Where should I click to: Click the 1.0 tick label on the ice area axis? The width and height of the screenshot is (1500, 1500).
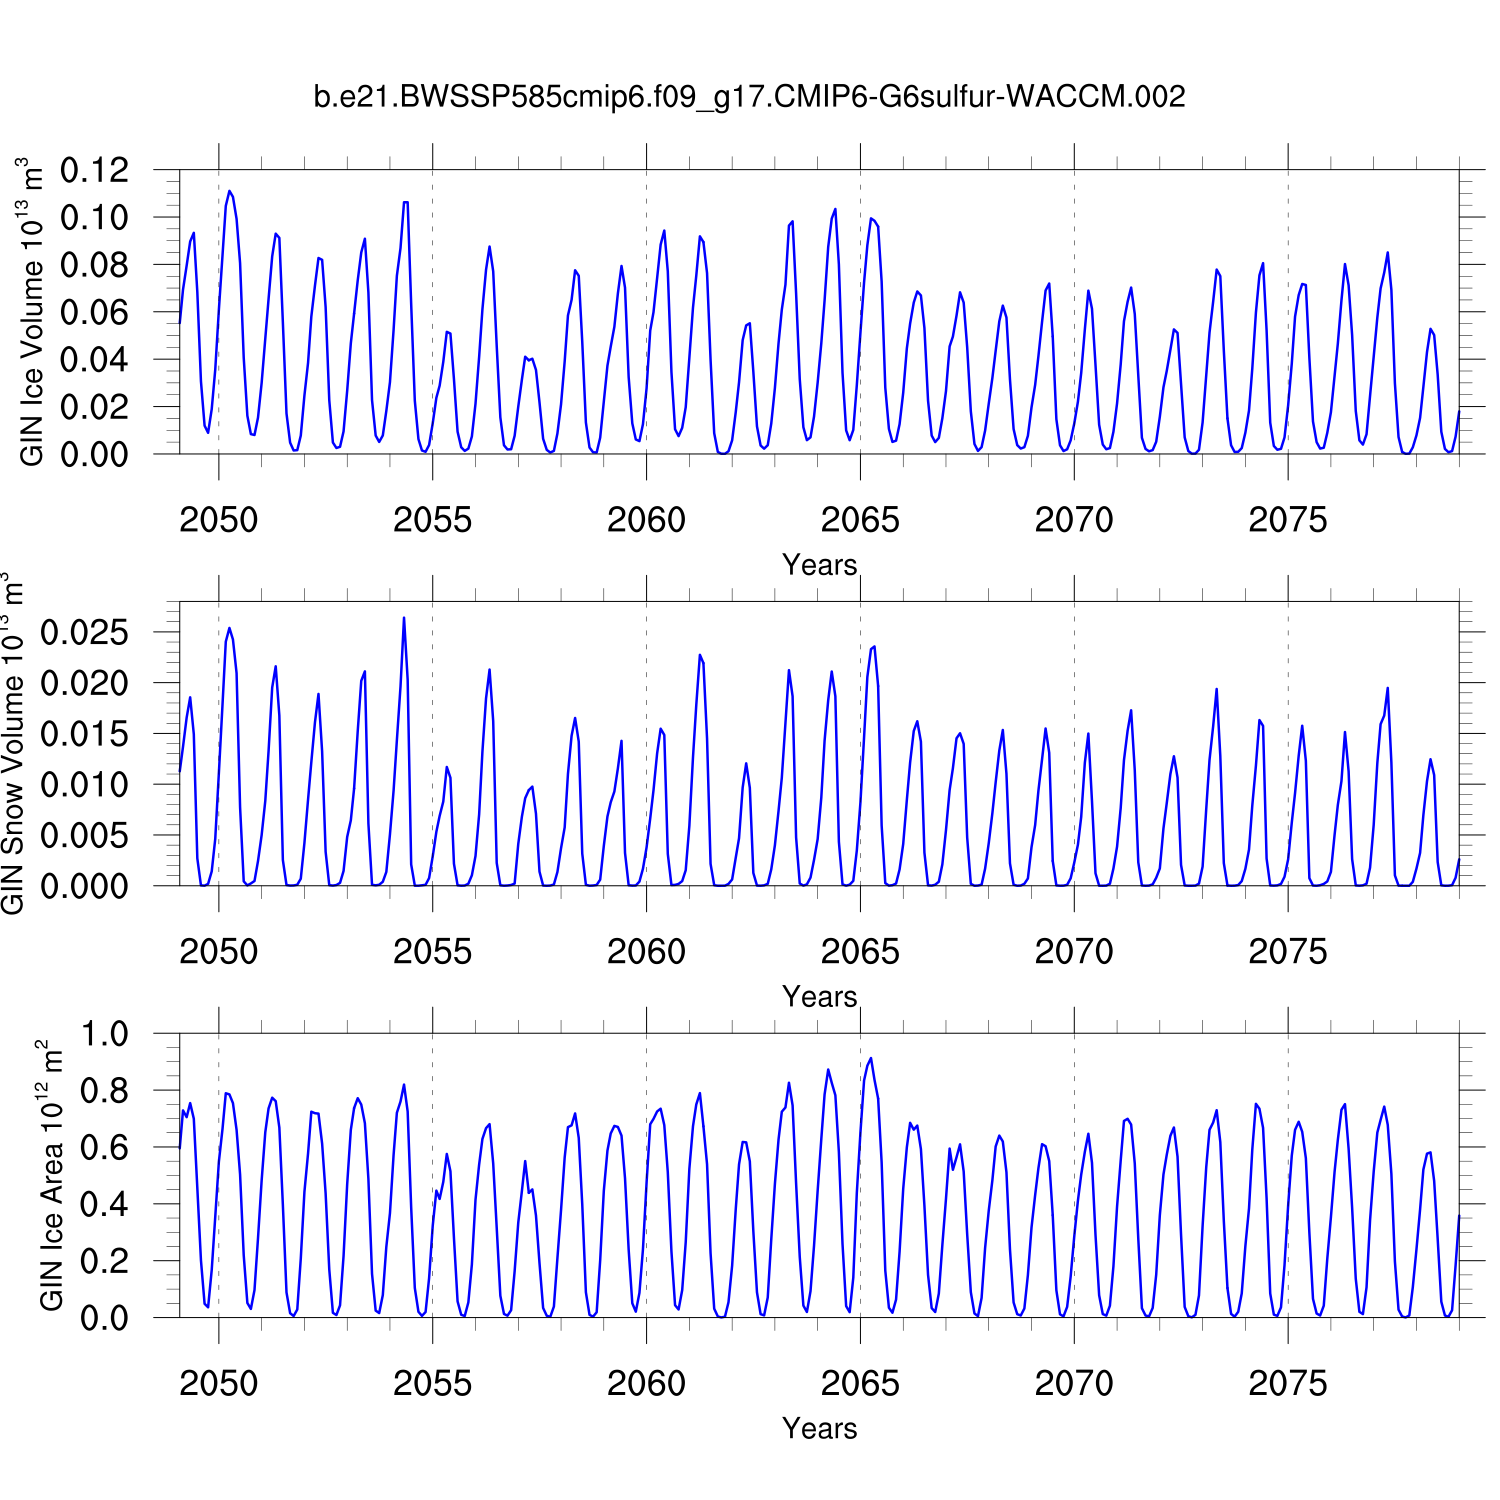105,1034
